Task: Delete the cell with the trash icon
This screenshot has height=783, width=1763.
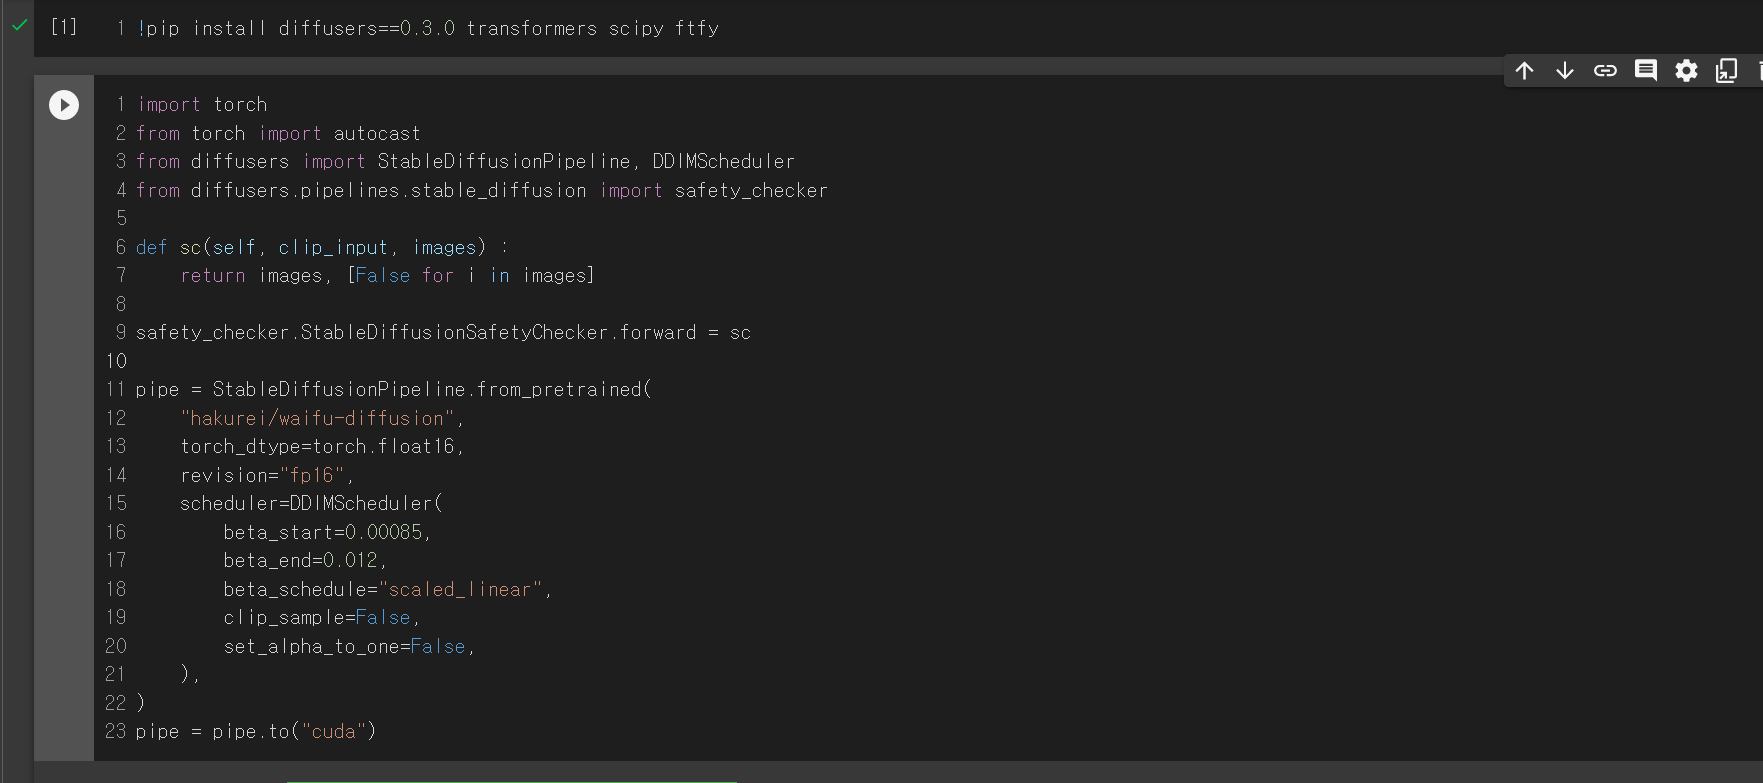Action: pyautogui.click(x=1758, y=71)
